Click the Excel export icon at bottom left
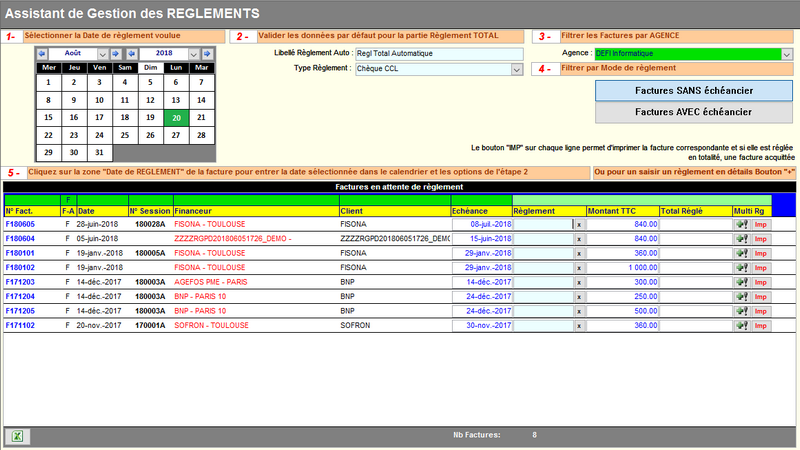 [x=17, y=435]
